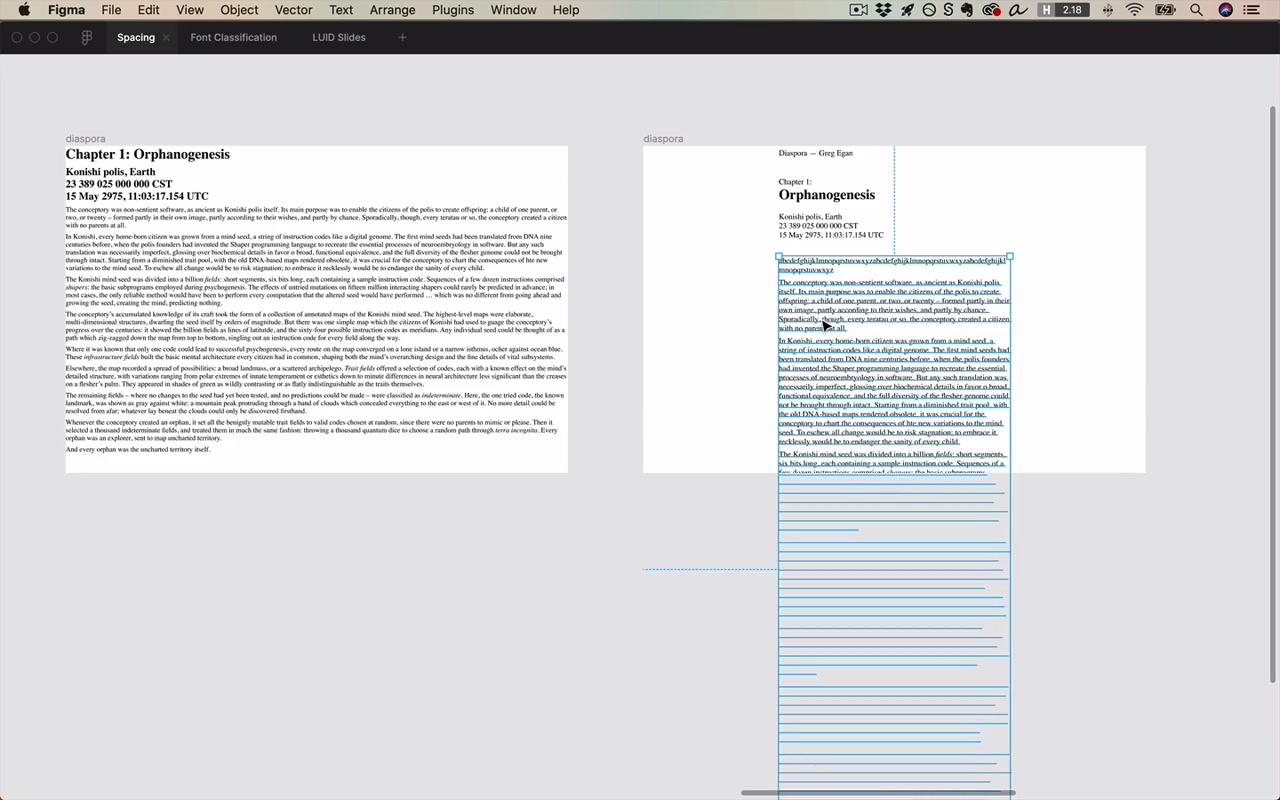This screenshot has width=1280, height=800.
Task: Click the circular wave menu bar icon
Action: point(929,10)
